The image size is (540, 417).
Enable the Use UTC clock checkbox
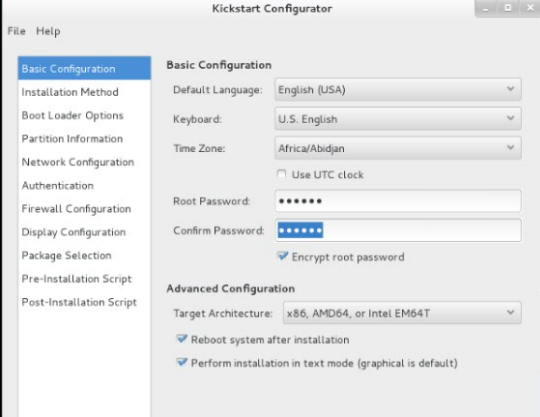(x=282, y=174)
